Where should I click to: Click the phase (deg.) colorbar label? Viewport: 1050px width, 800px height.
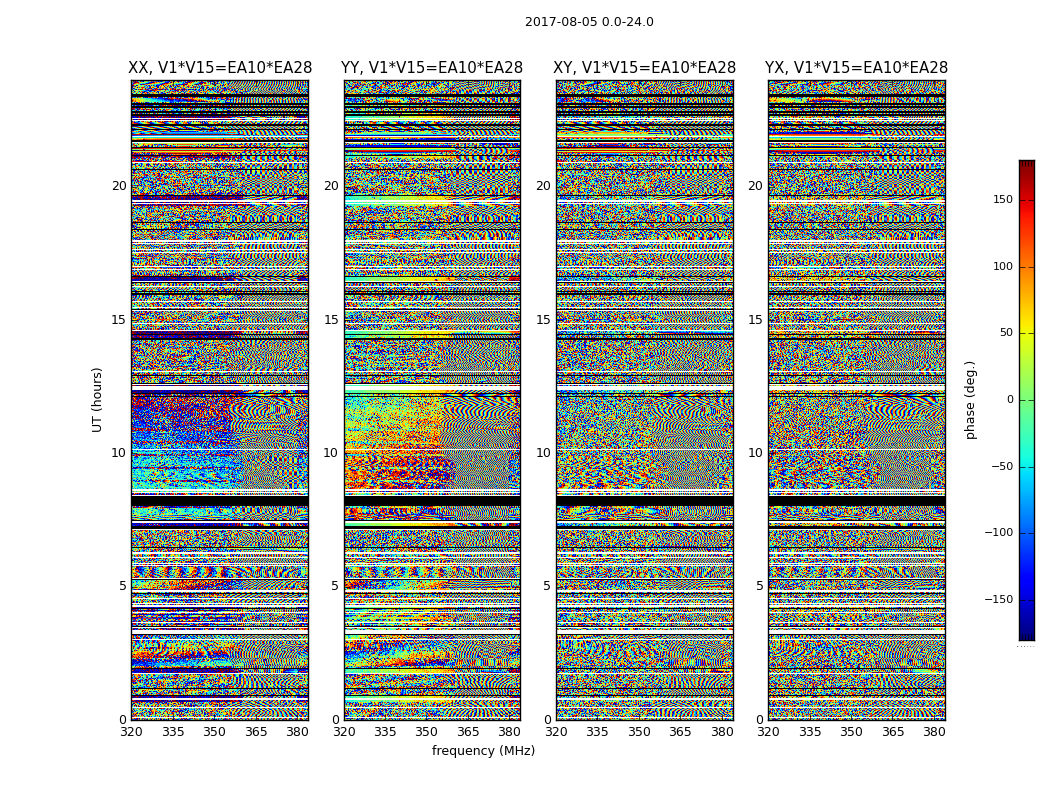(970, 399)
